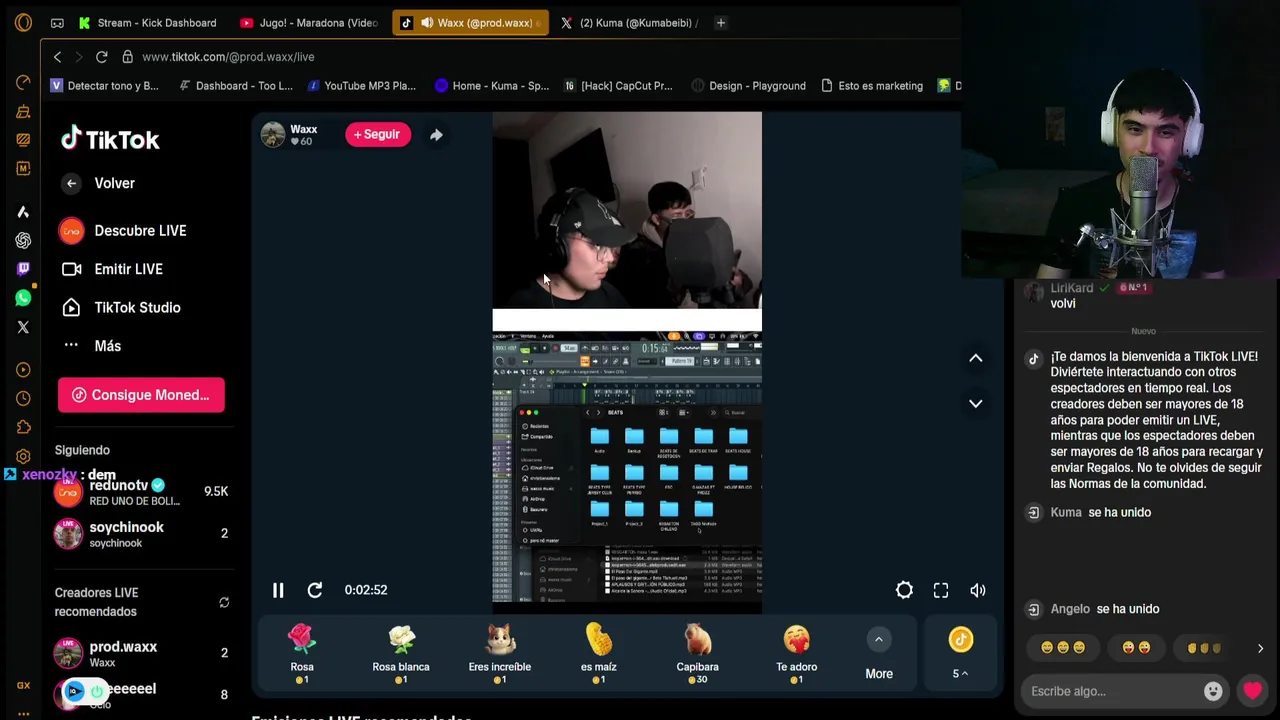The height and width of the screenshot is (720, 1280).
Task: Click Consigue Monedas pink button
Action: click(x=141, y=395)
